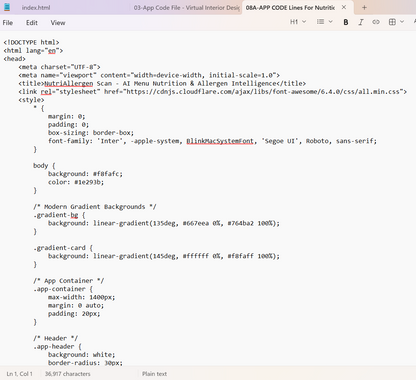Open the list style dropdown

pos(324,22)
